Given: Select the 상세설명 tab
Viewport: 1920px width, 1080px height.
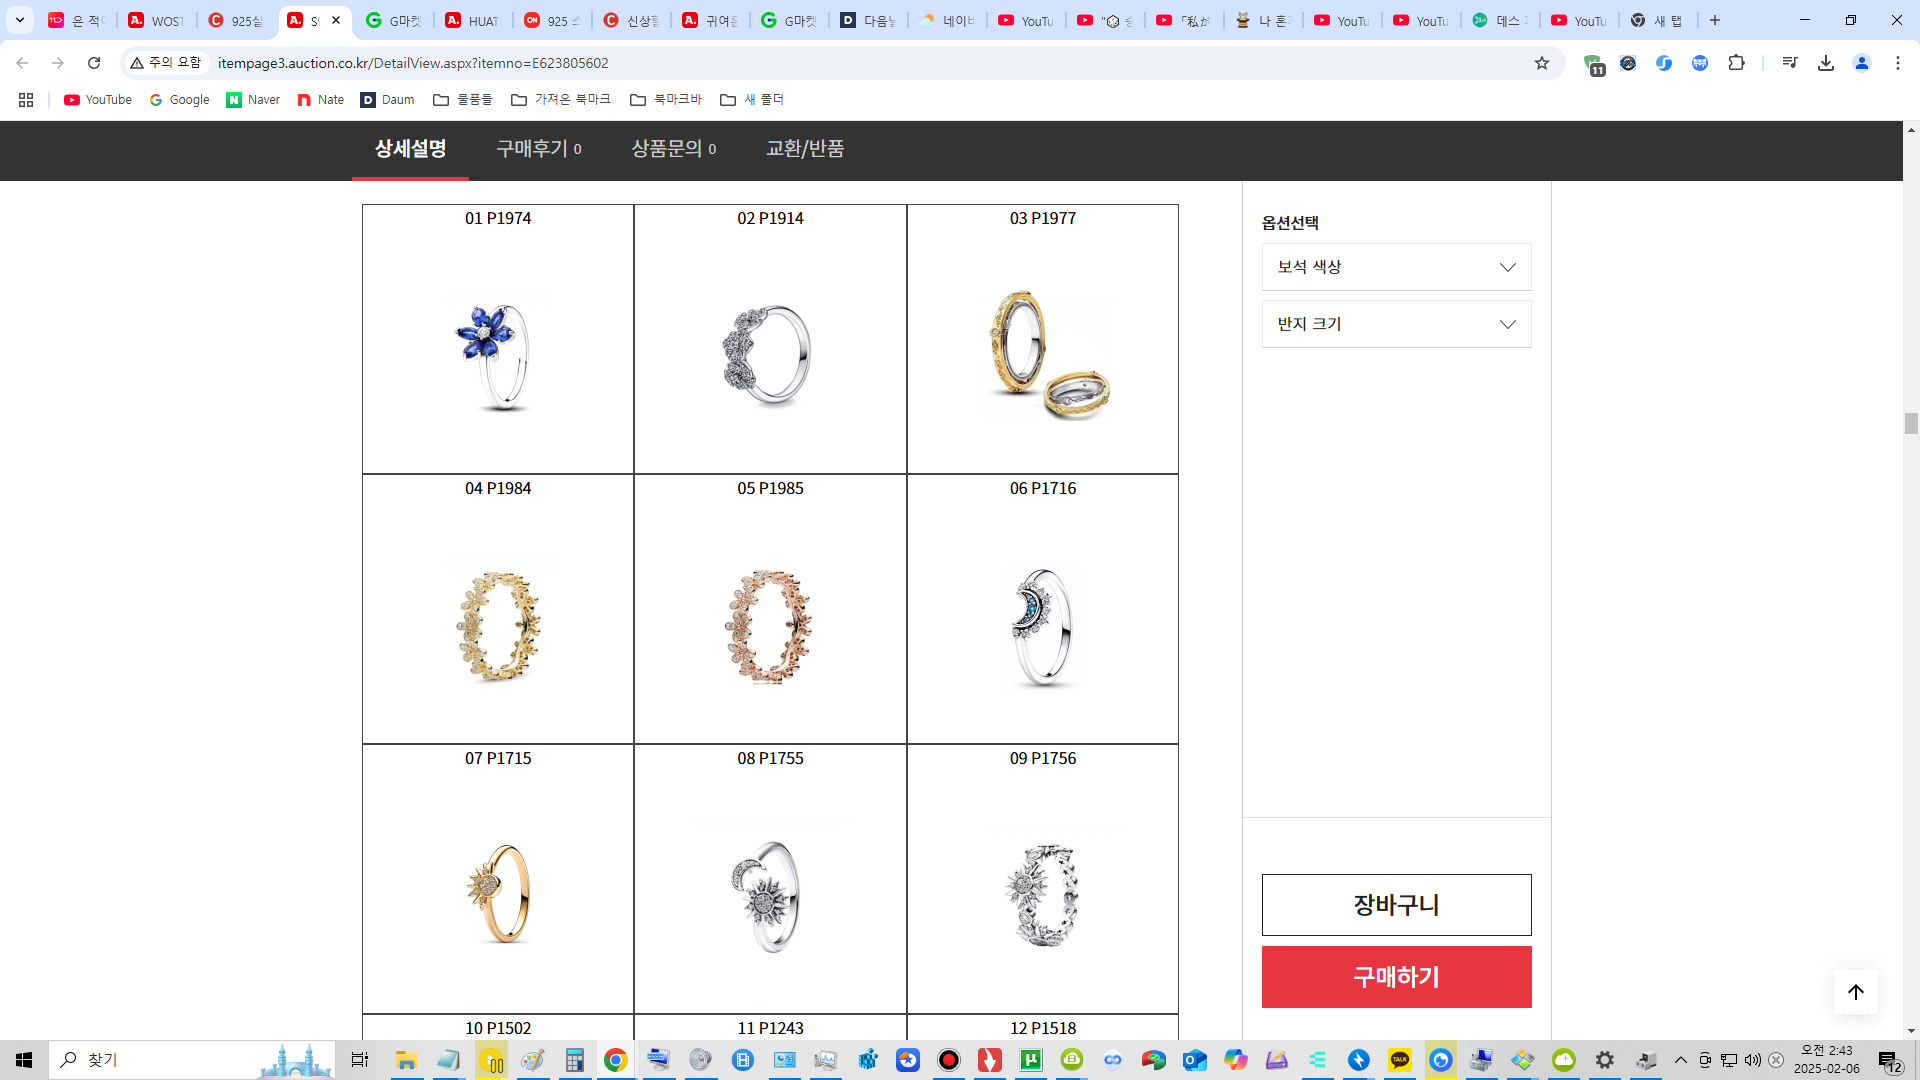Looking at the screenshot, I should tap(410, 149).
